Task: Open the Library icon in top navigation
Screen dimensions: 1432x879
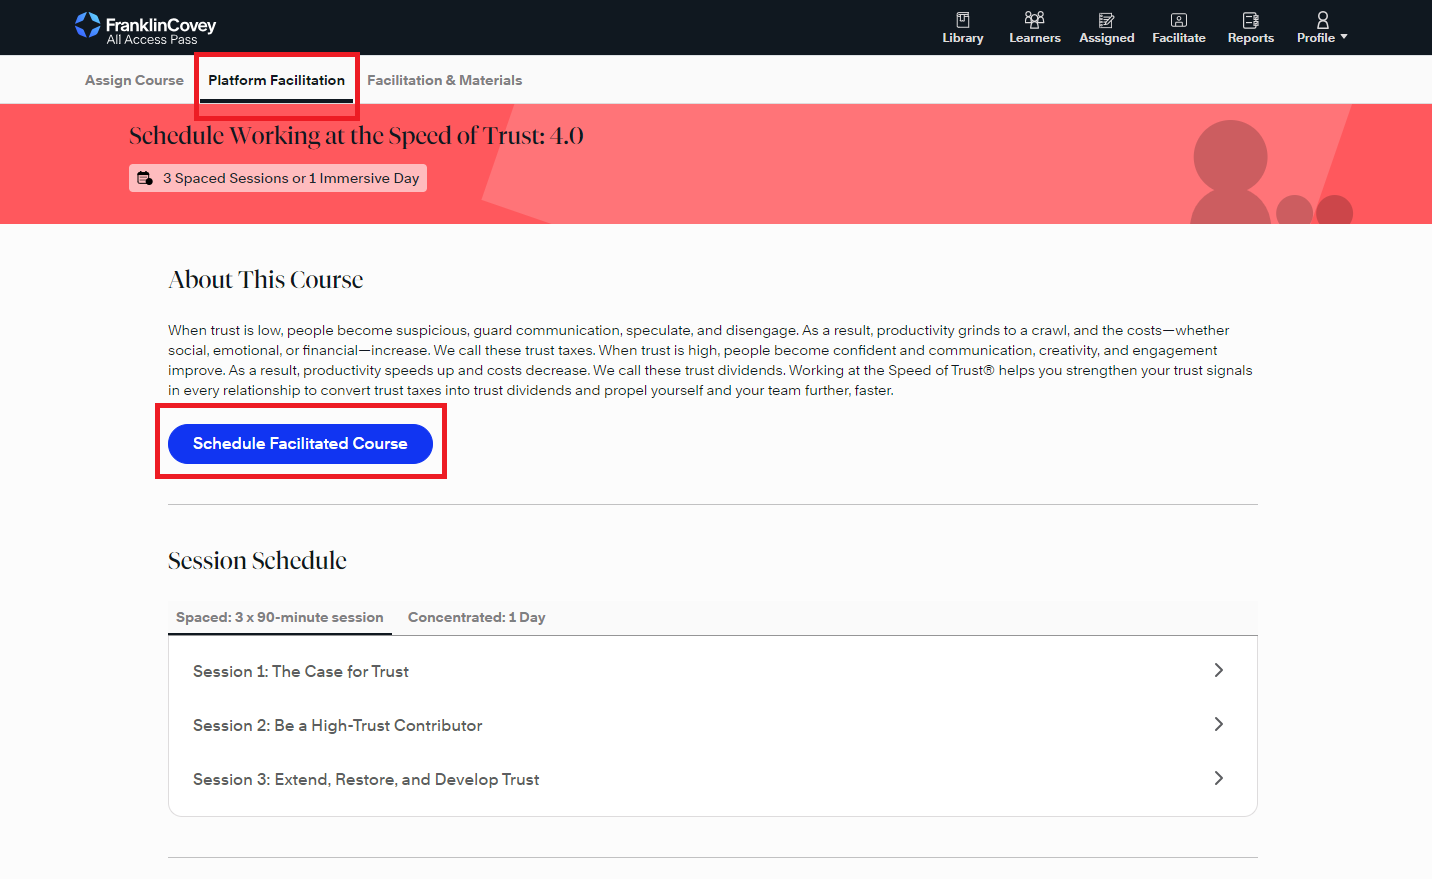Action: click(962, 20)
